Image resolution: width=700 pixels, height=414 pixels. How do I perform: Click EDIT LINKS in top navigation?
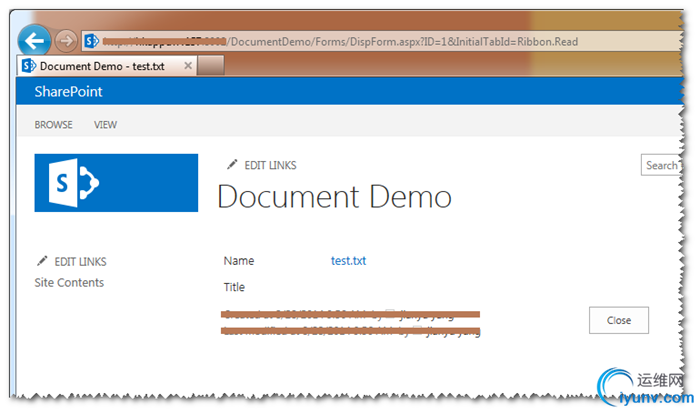tap(270, 165)
